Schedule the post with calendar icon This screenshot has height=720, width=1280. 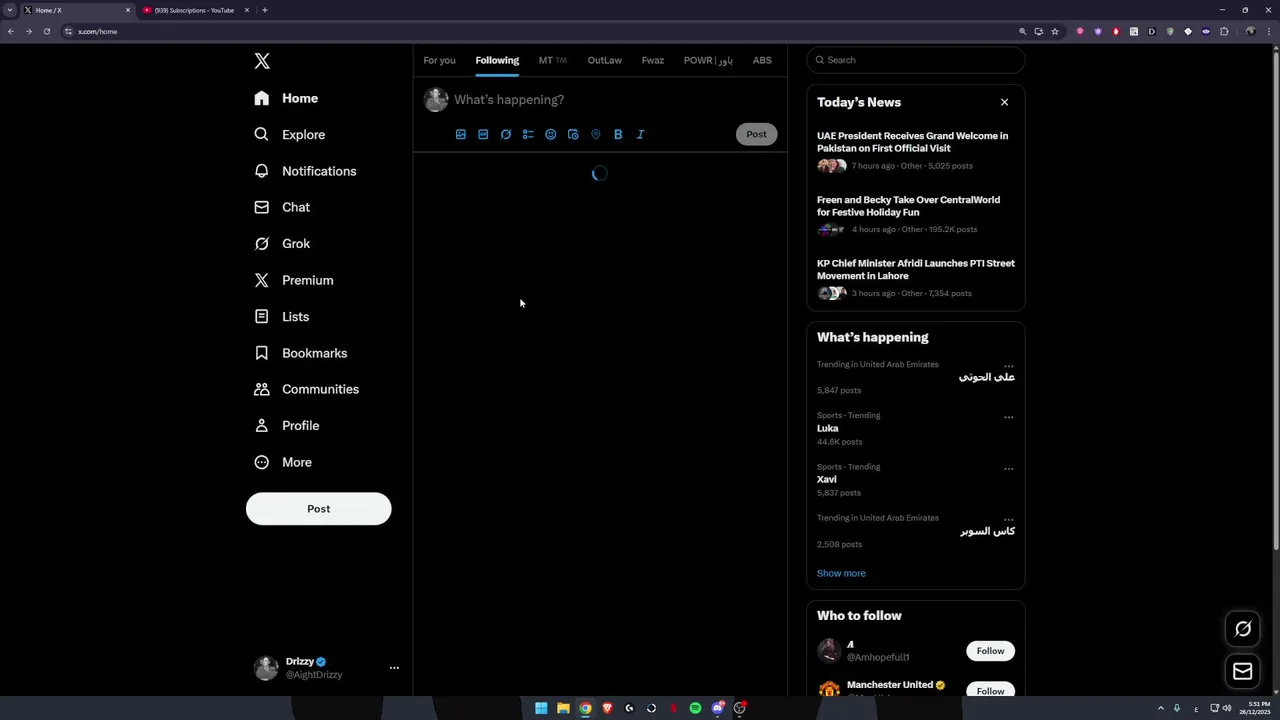click(573, 134)
